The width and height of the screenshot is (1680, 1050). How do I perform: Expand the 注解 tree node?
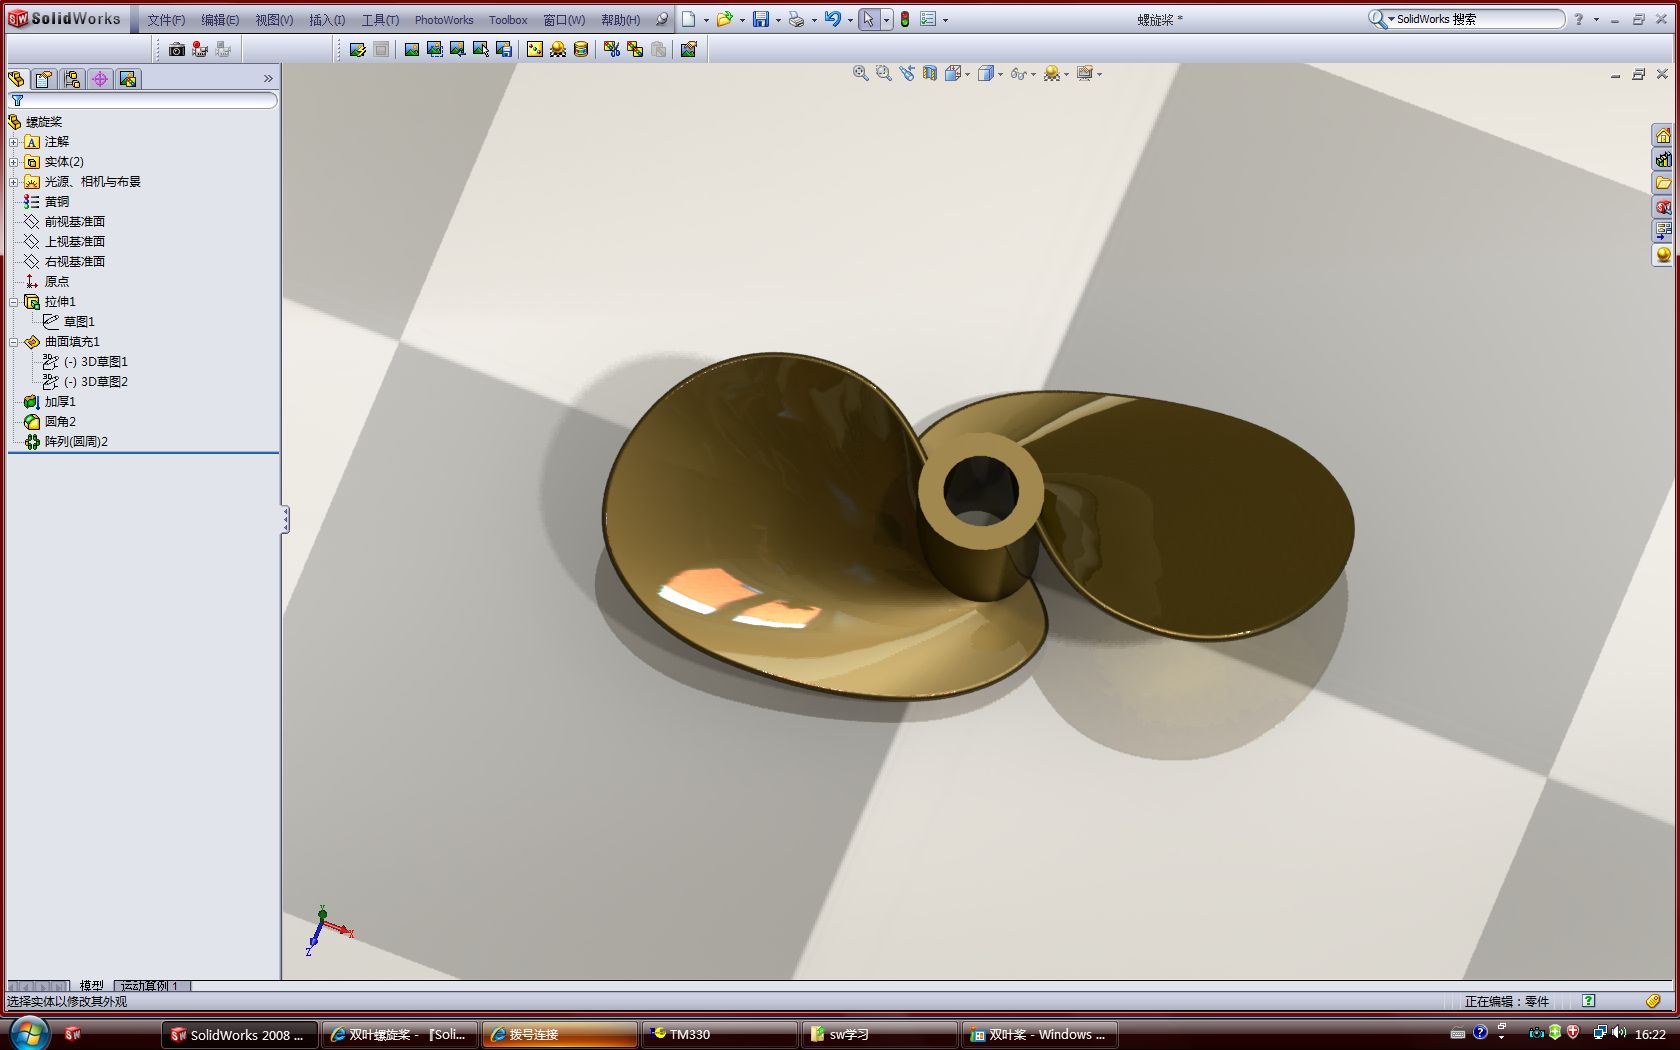point(14,142)
